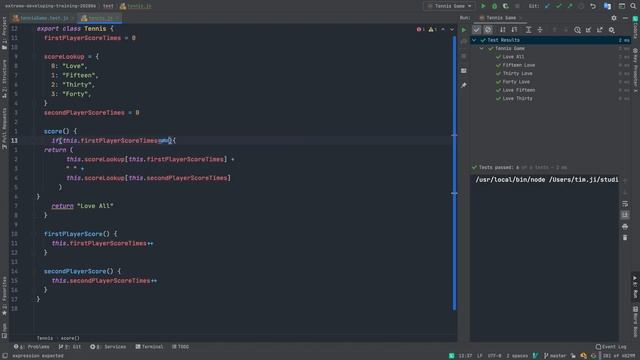Viewport: 640px width, 360px height.
Task: Change the LF line separator in status bar
Action: [x=480, y=356]
